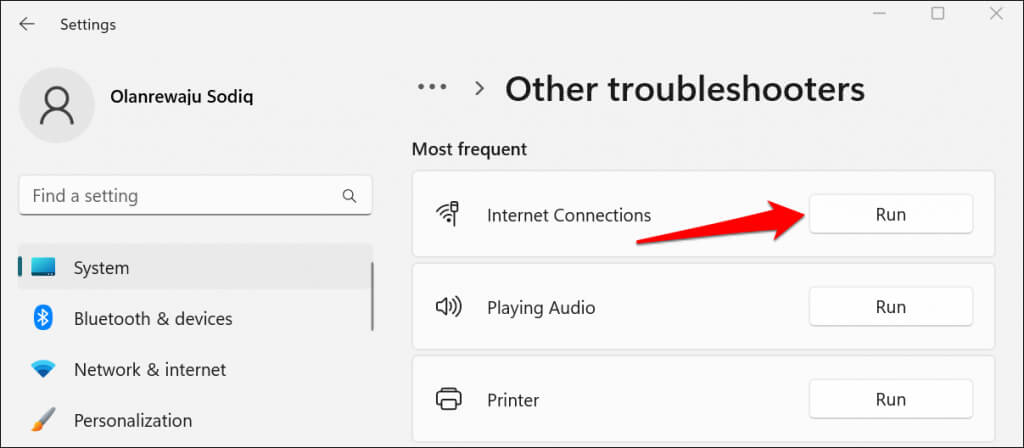
Task: Run the Internet Connections troubleshooter
Action: [x=890, y=214]
